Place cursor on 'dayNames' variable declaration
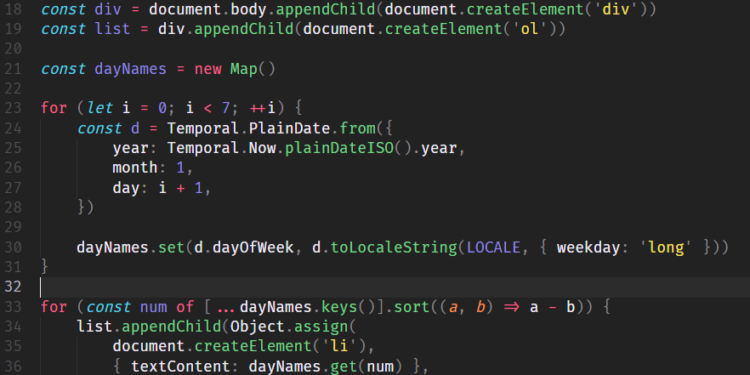Viewport: 750px width, 375px height. 130,69
